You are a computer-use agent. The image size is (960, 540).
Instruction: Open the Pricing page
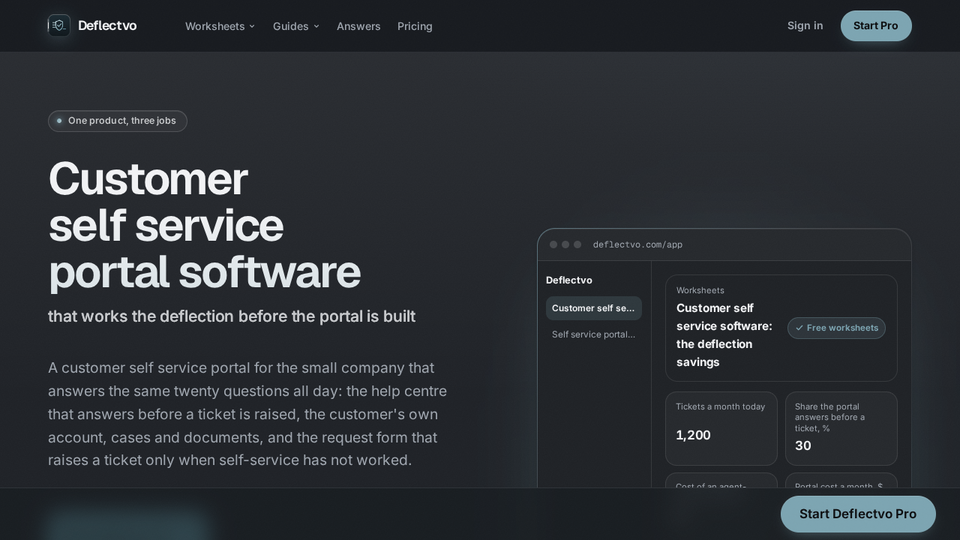tap(414, 26)
